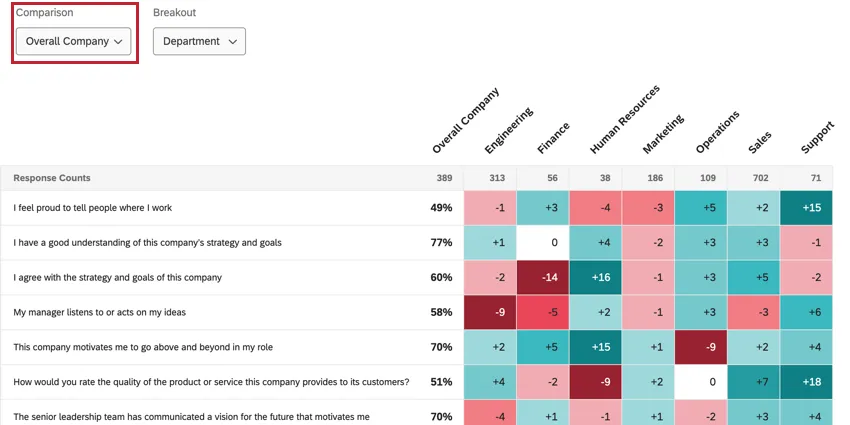Select the +16 Human Resources cell
Screen dimensions: 850x425
pyautogui.click(x=596, y=277)
